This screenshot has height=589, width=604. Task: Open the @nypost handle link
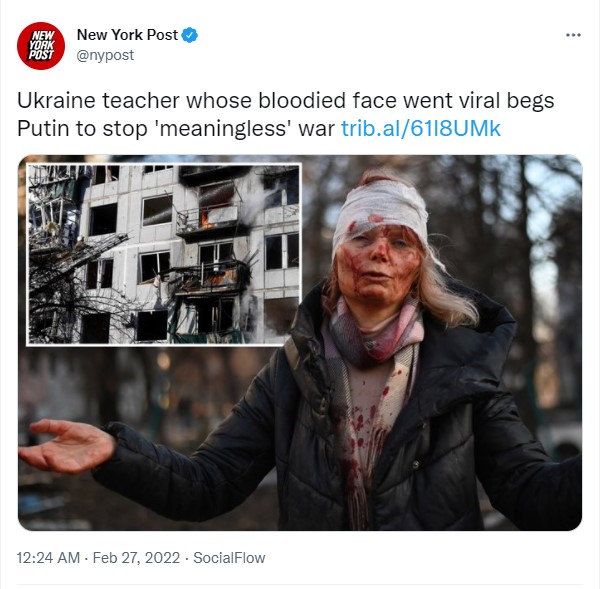point(105,55)
